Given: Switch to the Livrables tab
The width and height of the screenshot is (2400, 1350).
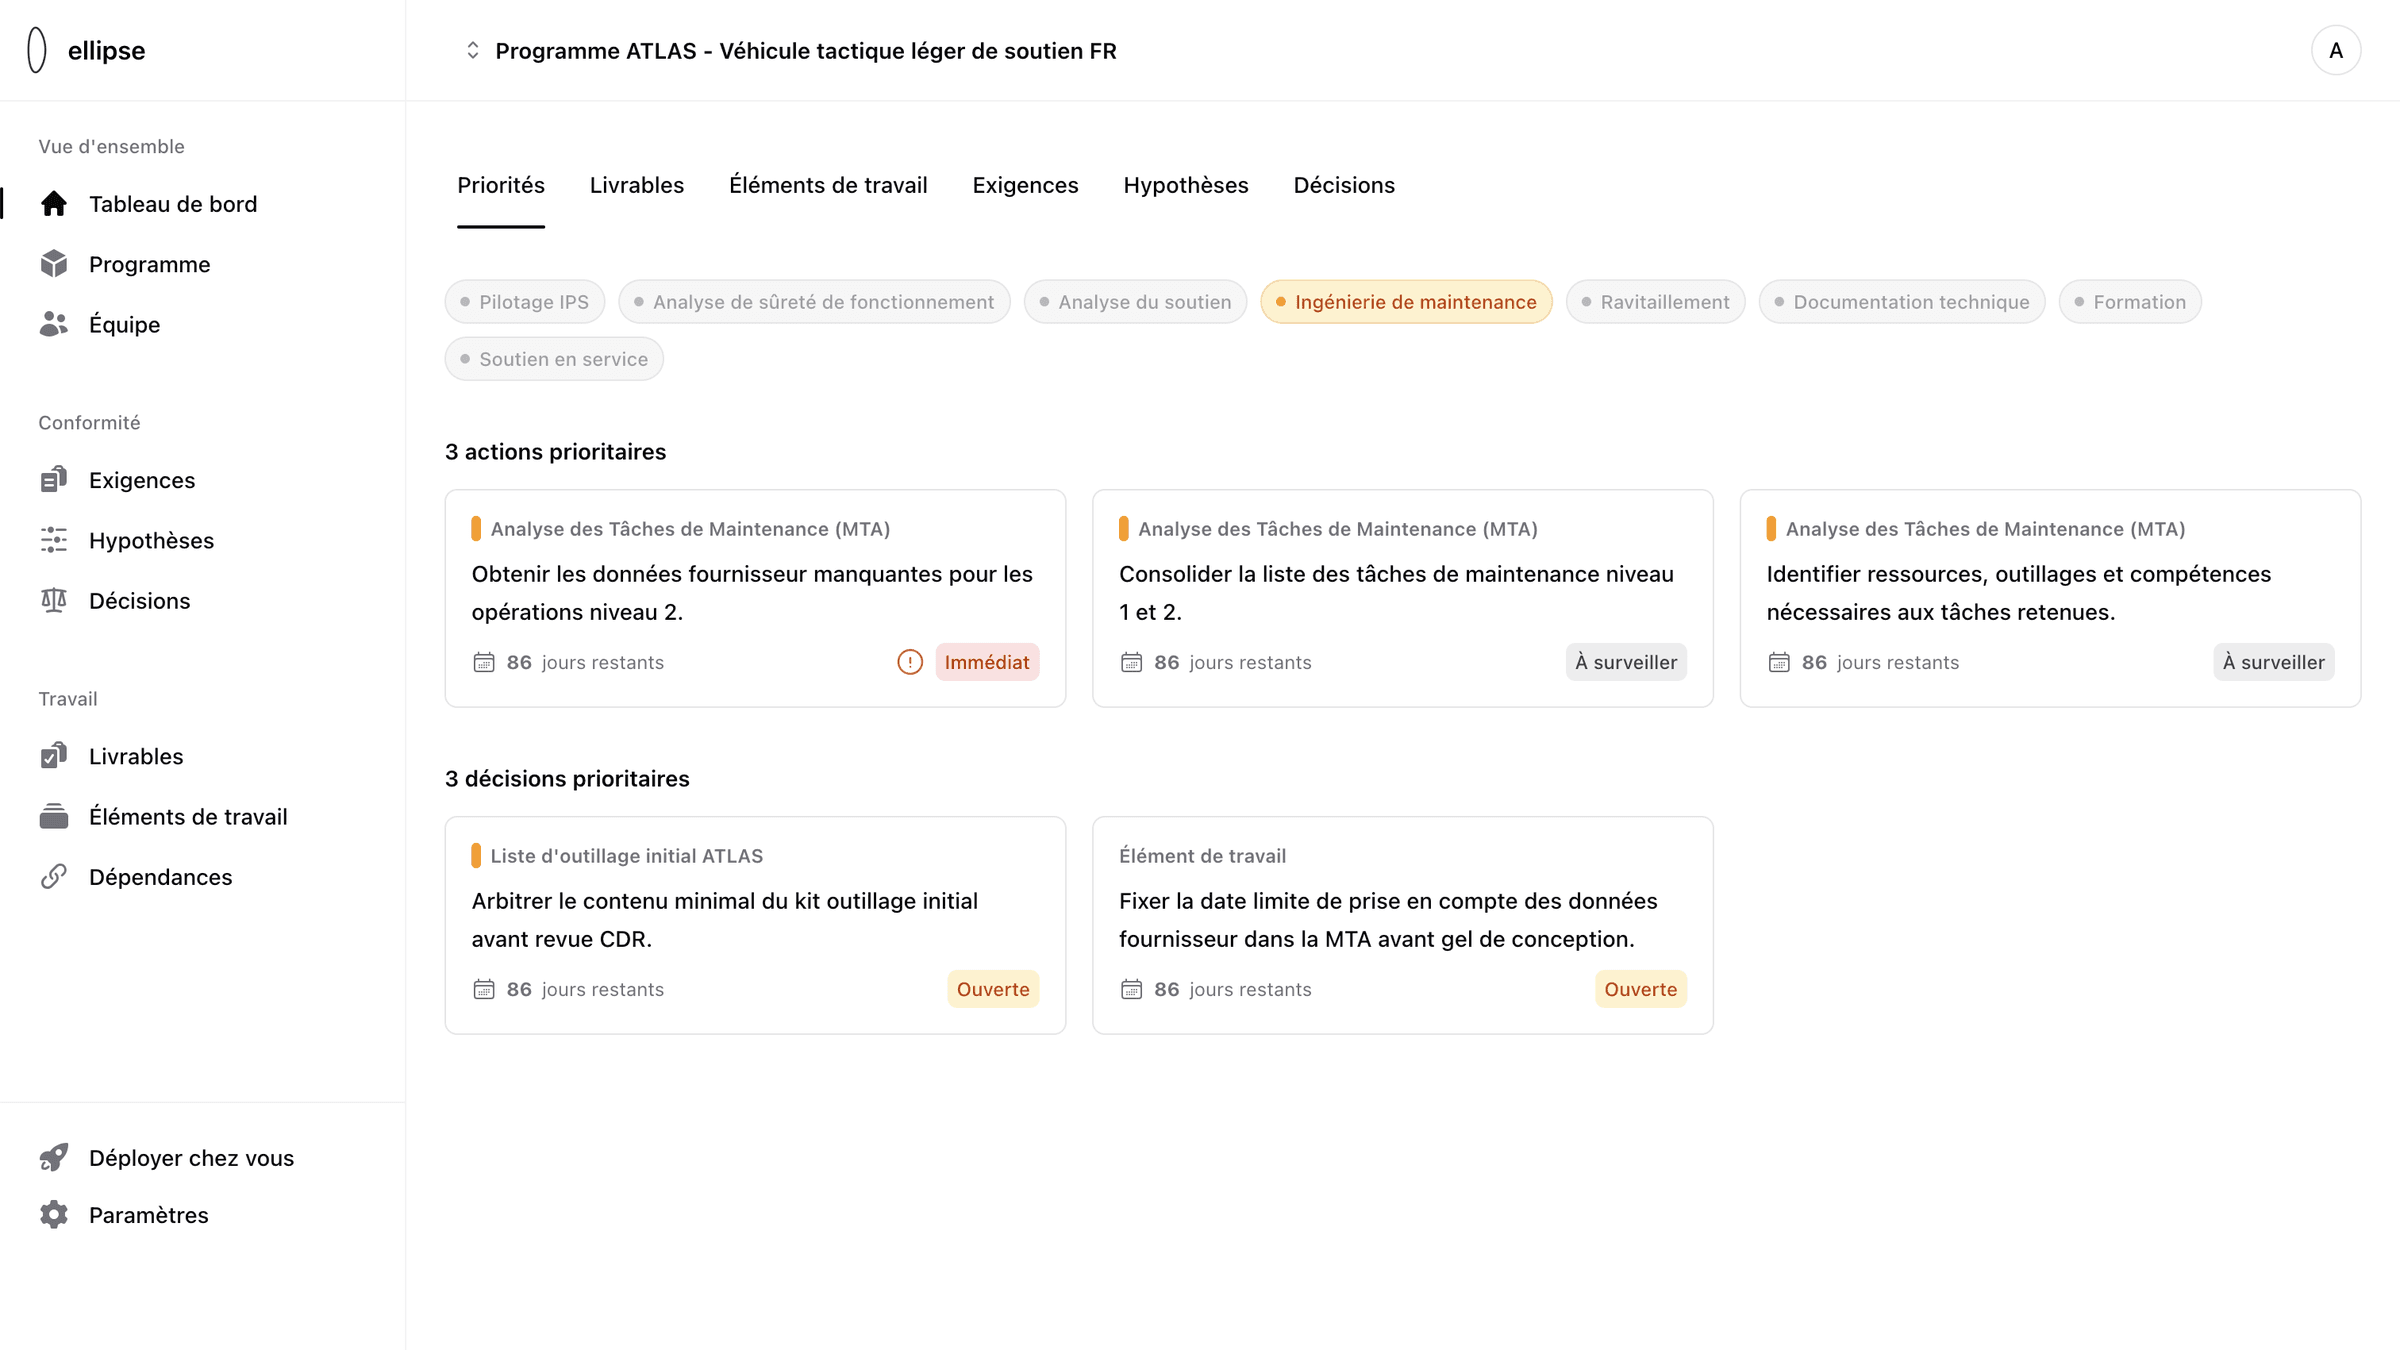Looking at the screenshot, I should pos(637,185).
